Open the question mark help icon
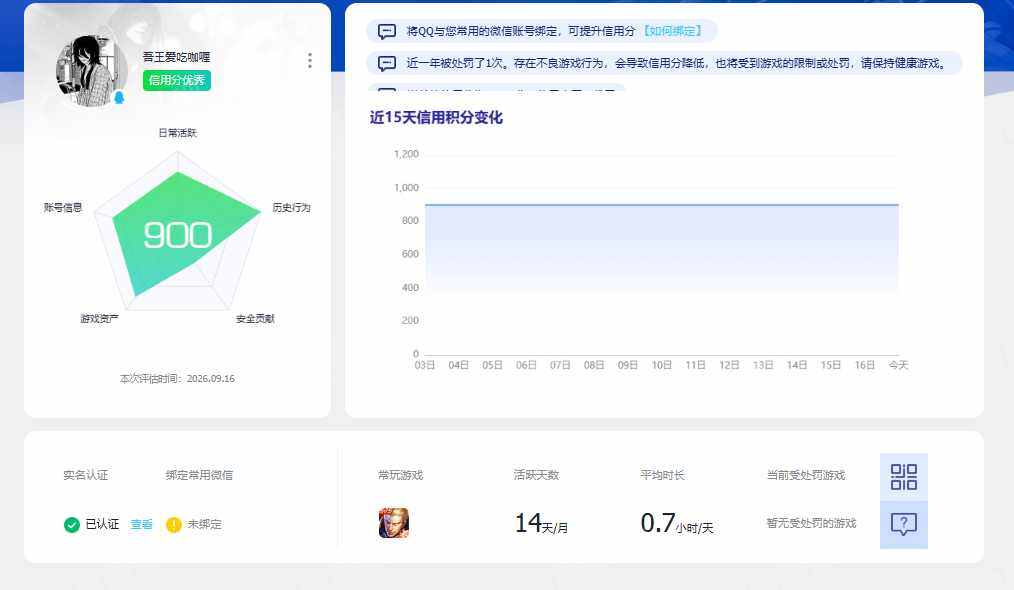 click(x=903, y=524)
